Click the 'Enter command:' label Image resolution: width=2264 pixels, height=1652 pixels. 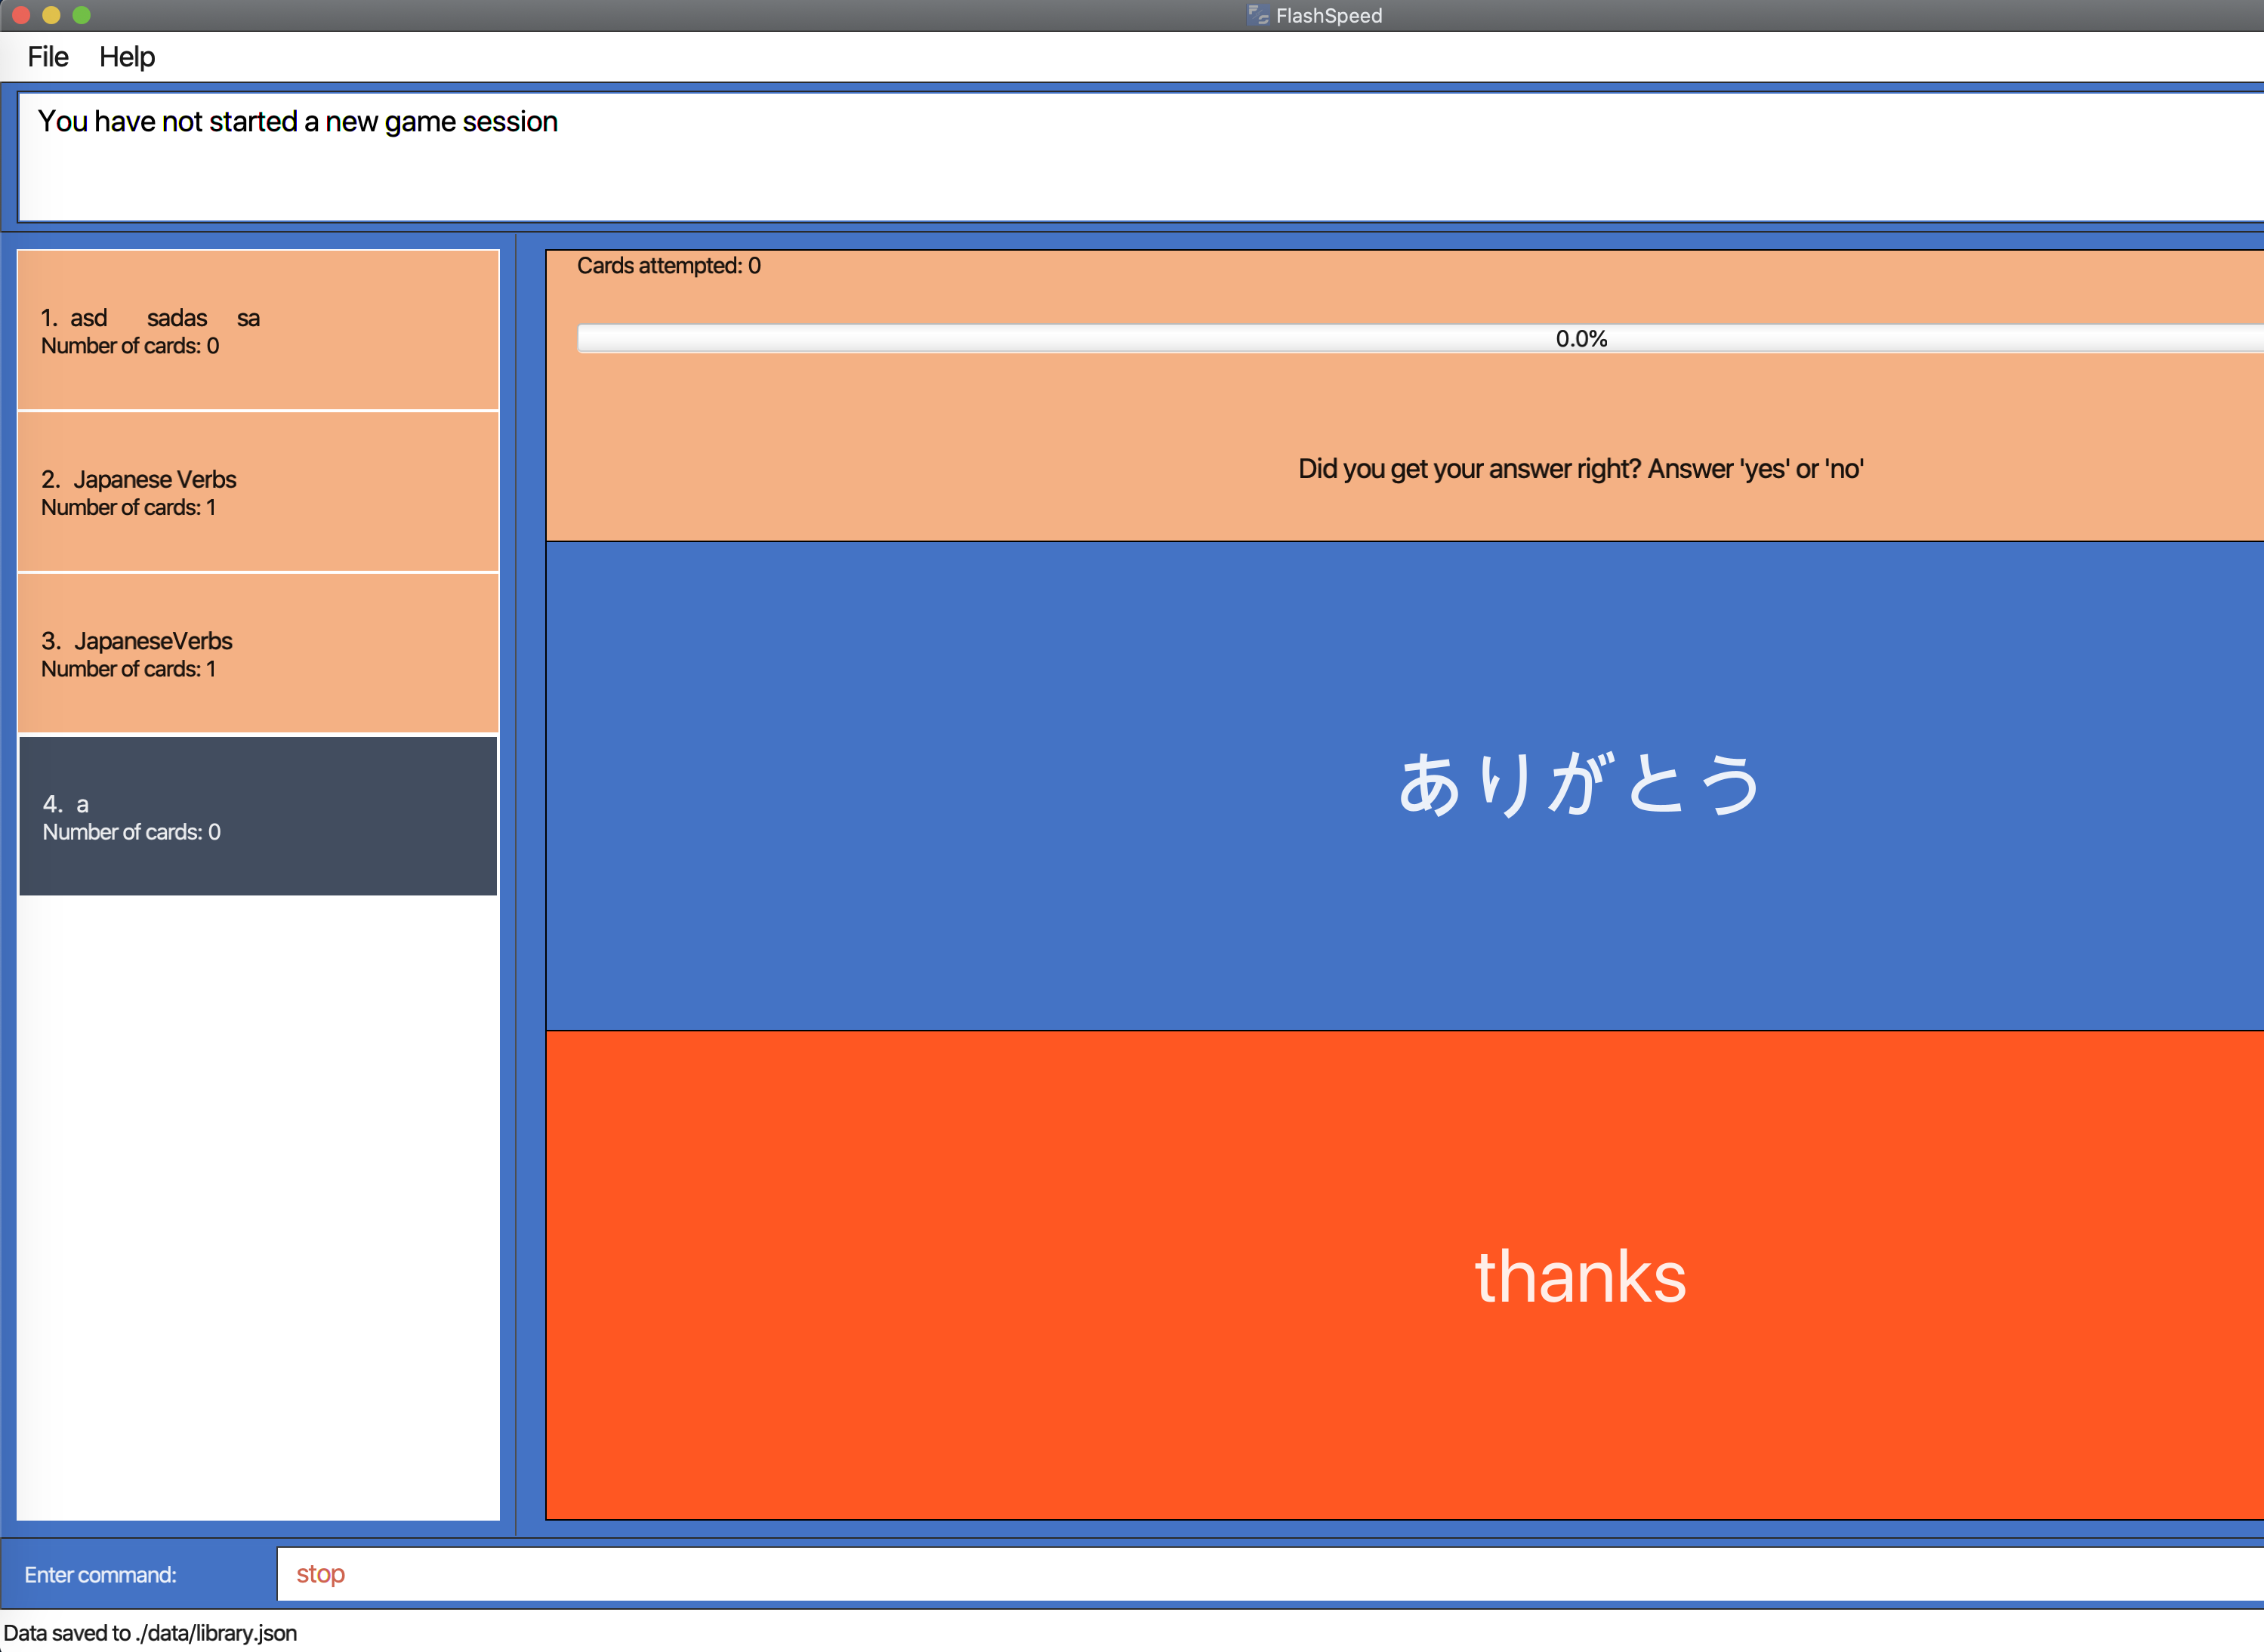click(x=100, y=1575)
